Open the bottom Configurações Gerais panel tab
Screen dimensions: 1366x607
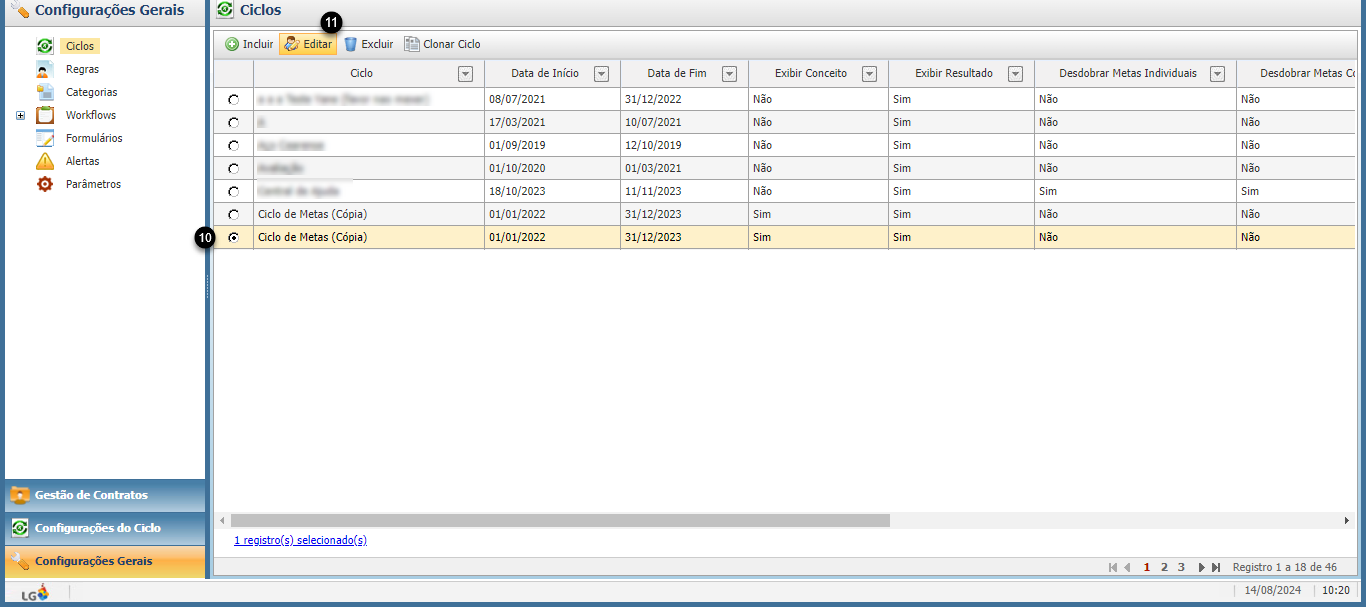[x=105, y=561]
